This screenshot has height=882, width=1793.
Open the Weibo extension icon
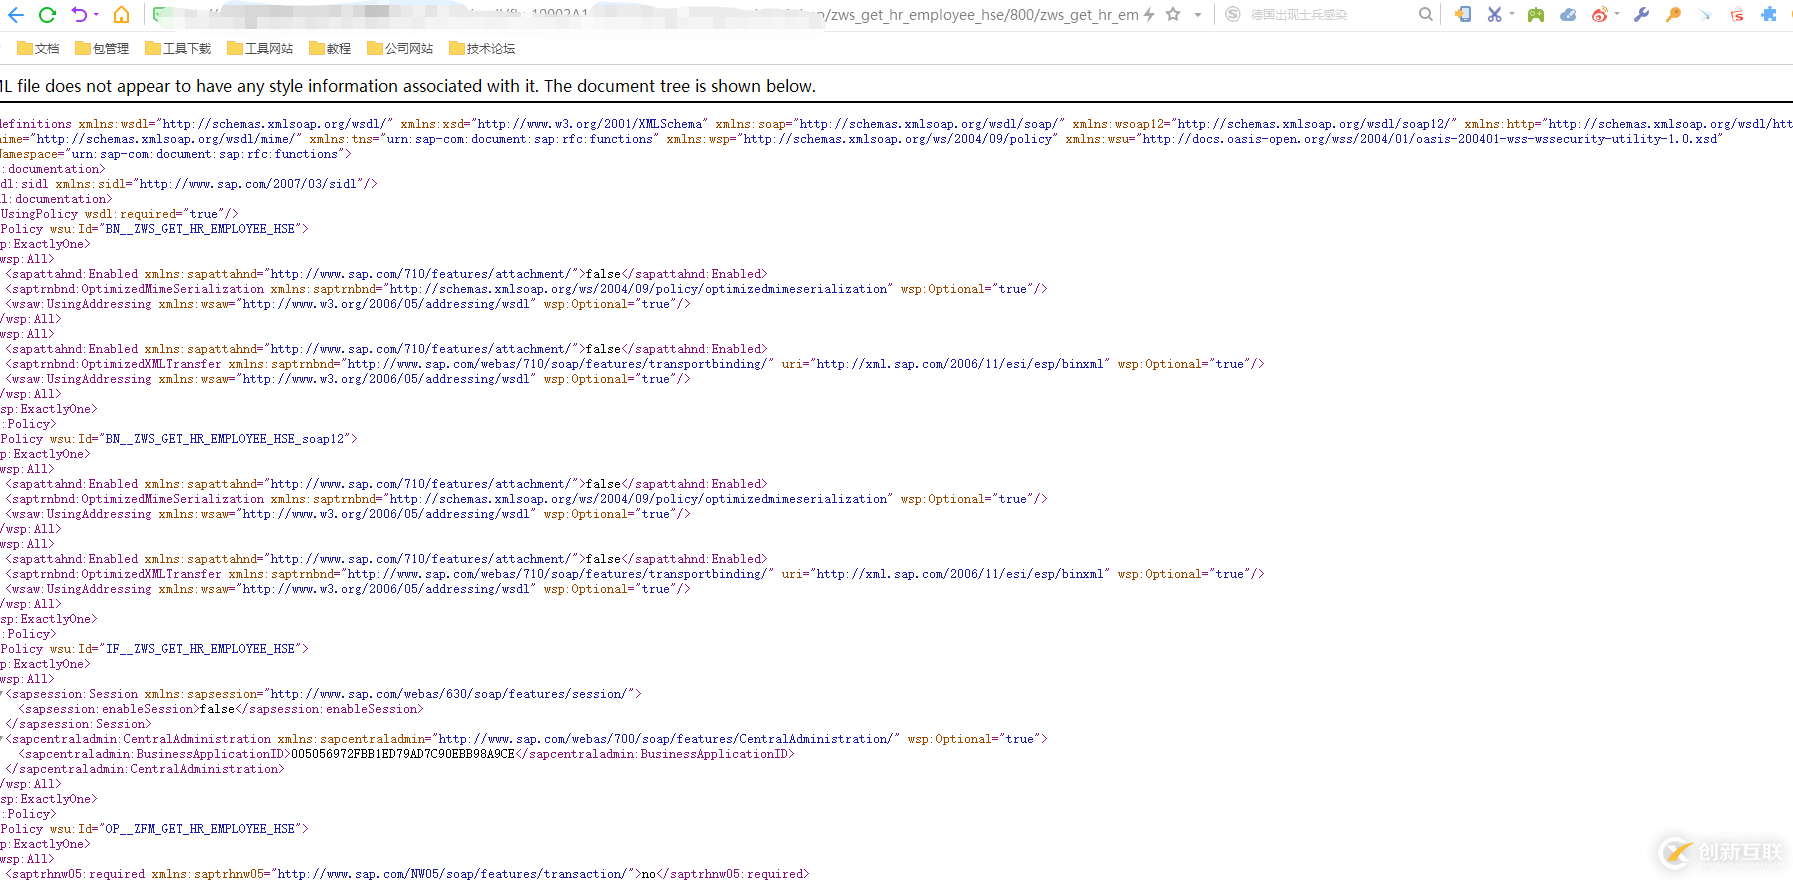point(1600,15)
